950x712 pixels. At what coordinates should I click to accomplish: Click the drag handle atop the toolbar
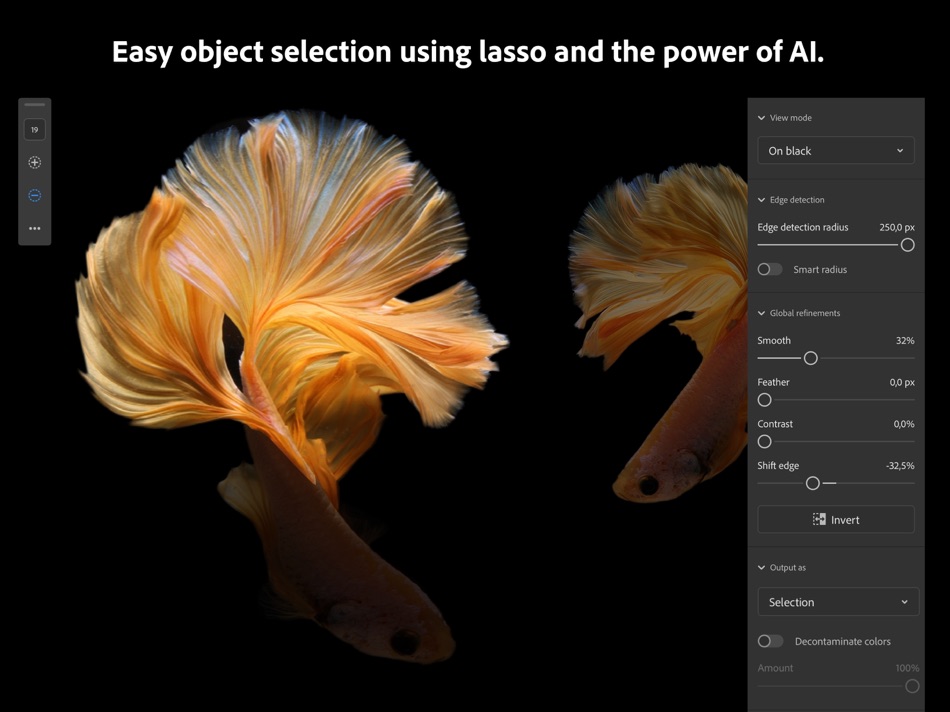[35, 105]
